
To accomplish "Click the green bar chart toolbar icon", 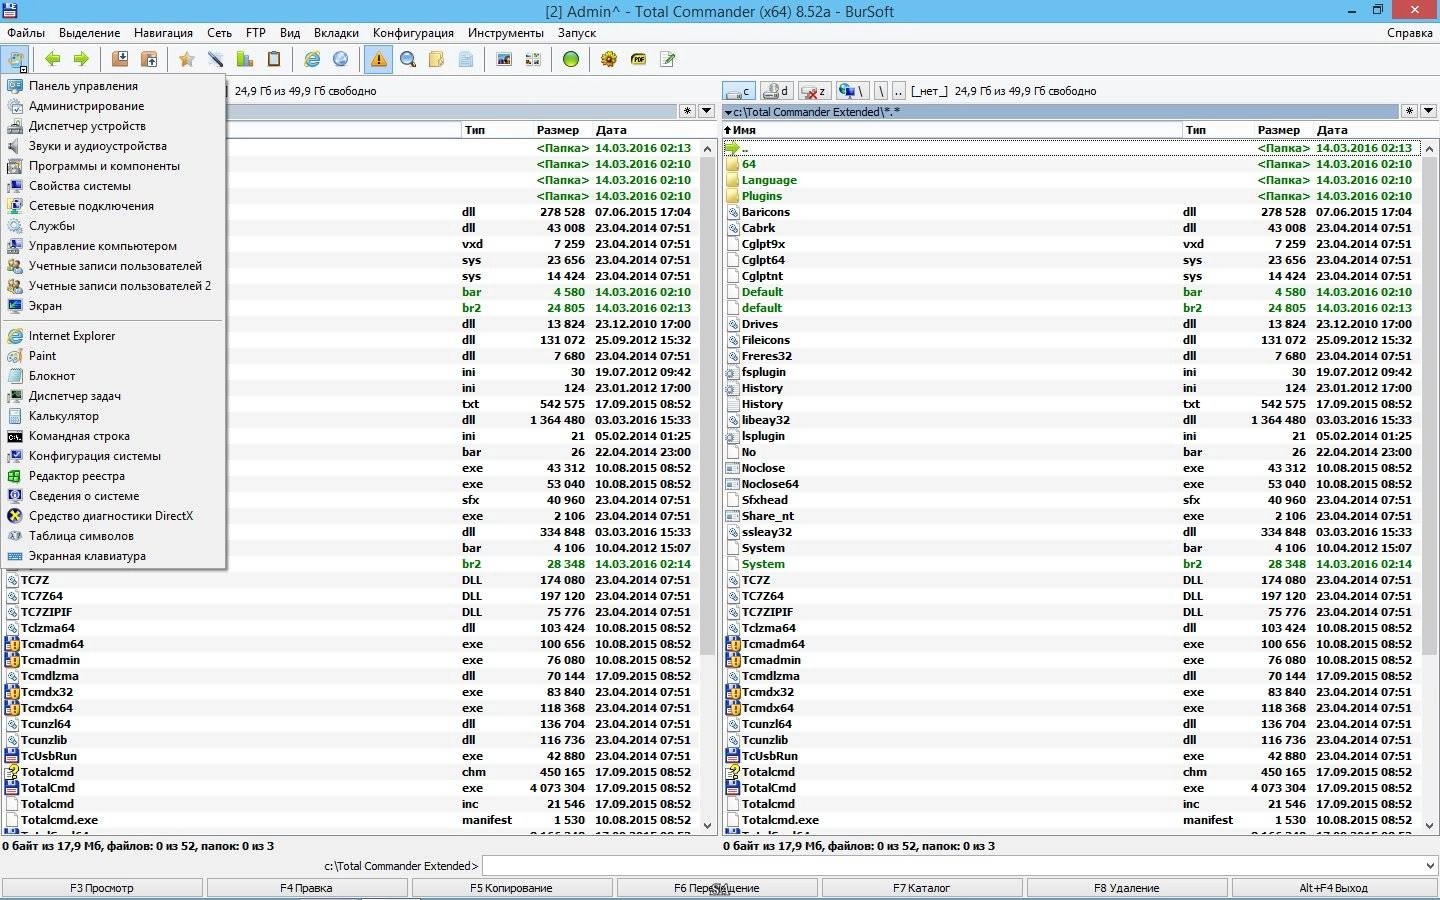I will coord(245,59).
